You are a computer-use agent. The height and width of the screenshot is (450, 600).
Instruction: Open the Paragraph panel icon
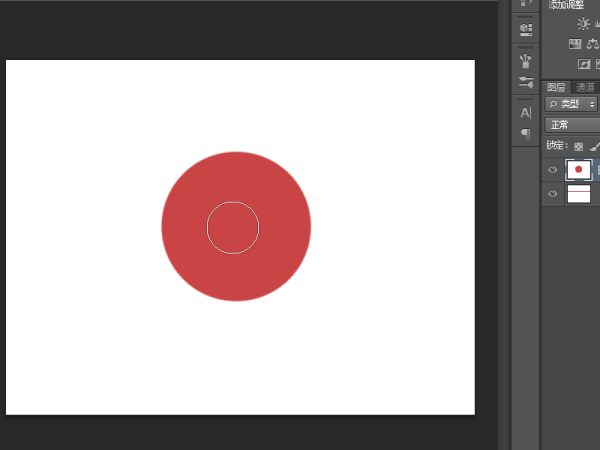526,134
